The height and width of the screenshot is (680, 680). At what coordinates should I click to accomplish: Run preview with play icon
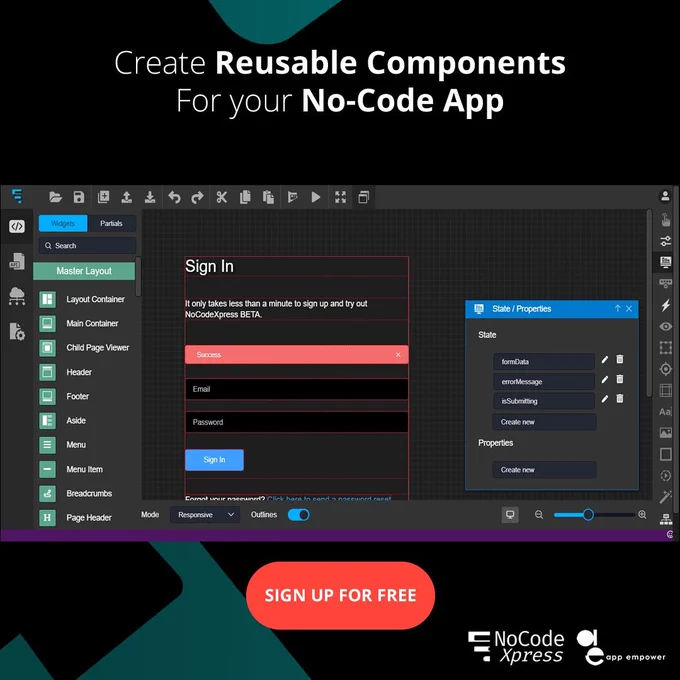(316, 197)
